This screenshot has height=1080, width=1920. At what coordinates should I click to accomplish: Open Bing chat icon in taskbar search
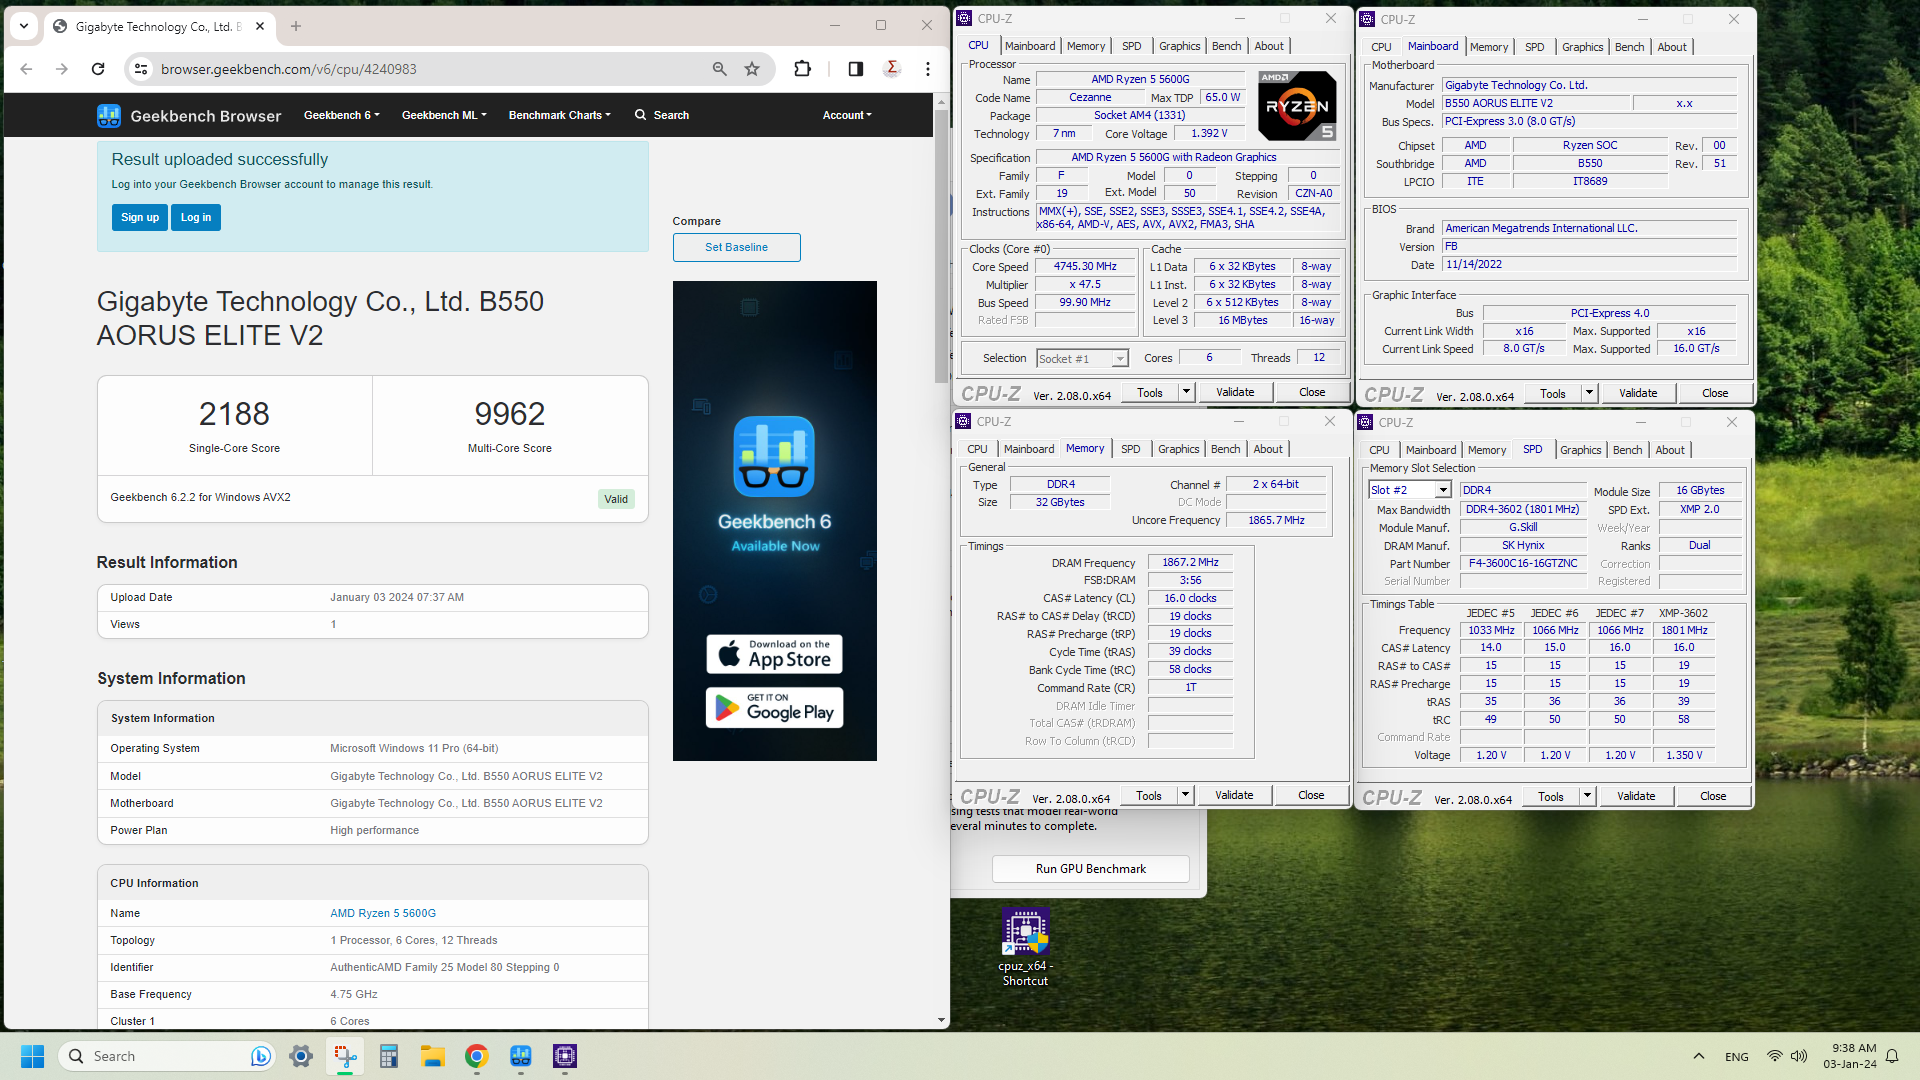[x=260, y=1056]
